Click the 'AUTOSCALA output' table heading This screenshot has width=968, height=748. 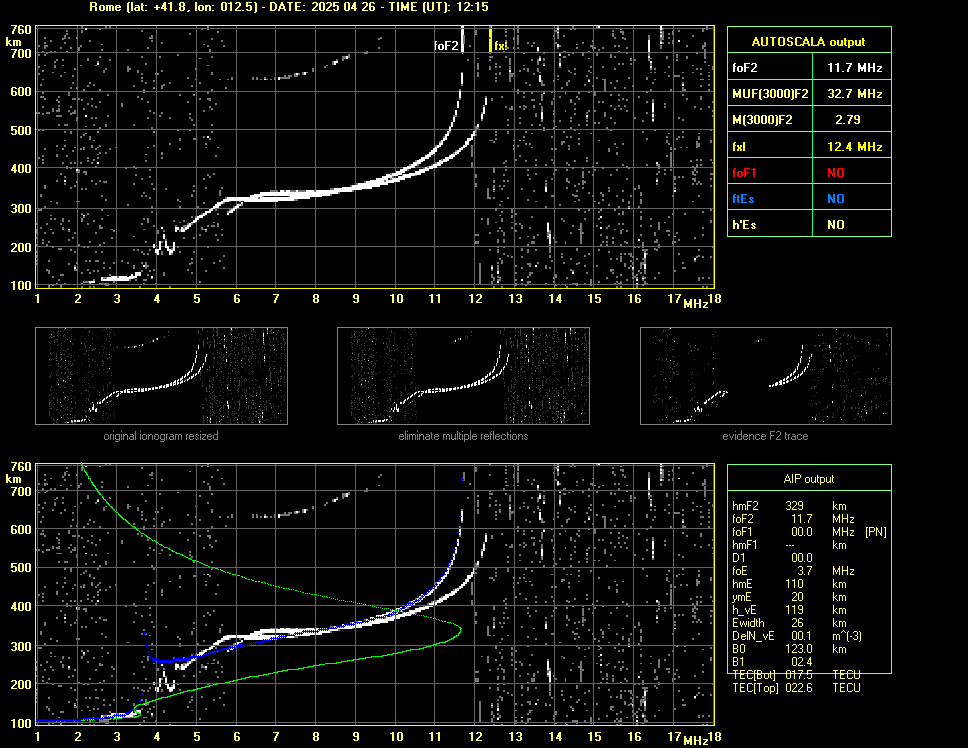point(808,42)
